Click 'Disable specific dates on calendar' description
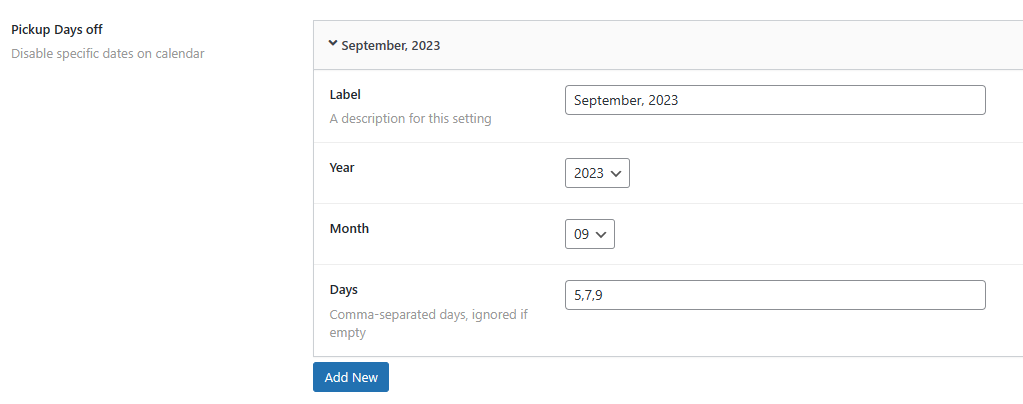This screenshot has width=1023, height=404. click(108, 53)
